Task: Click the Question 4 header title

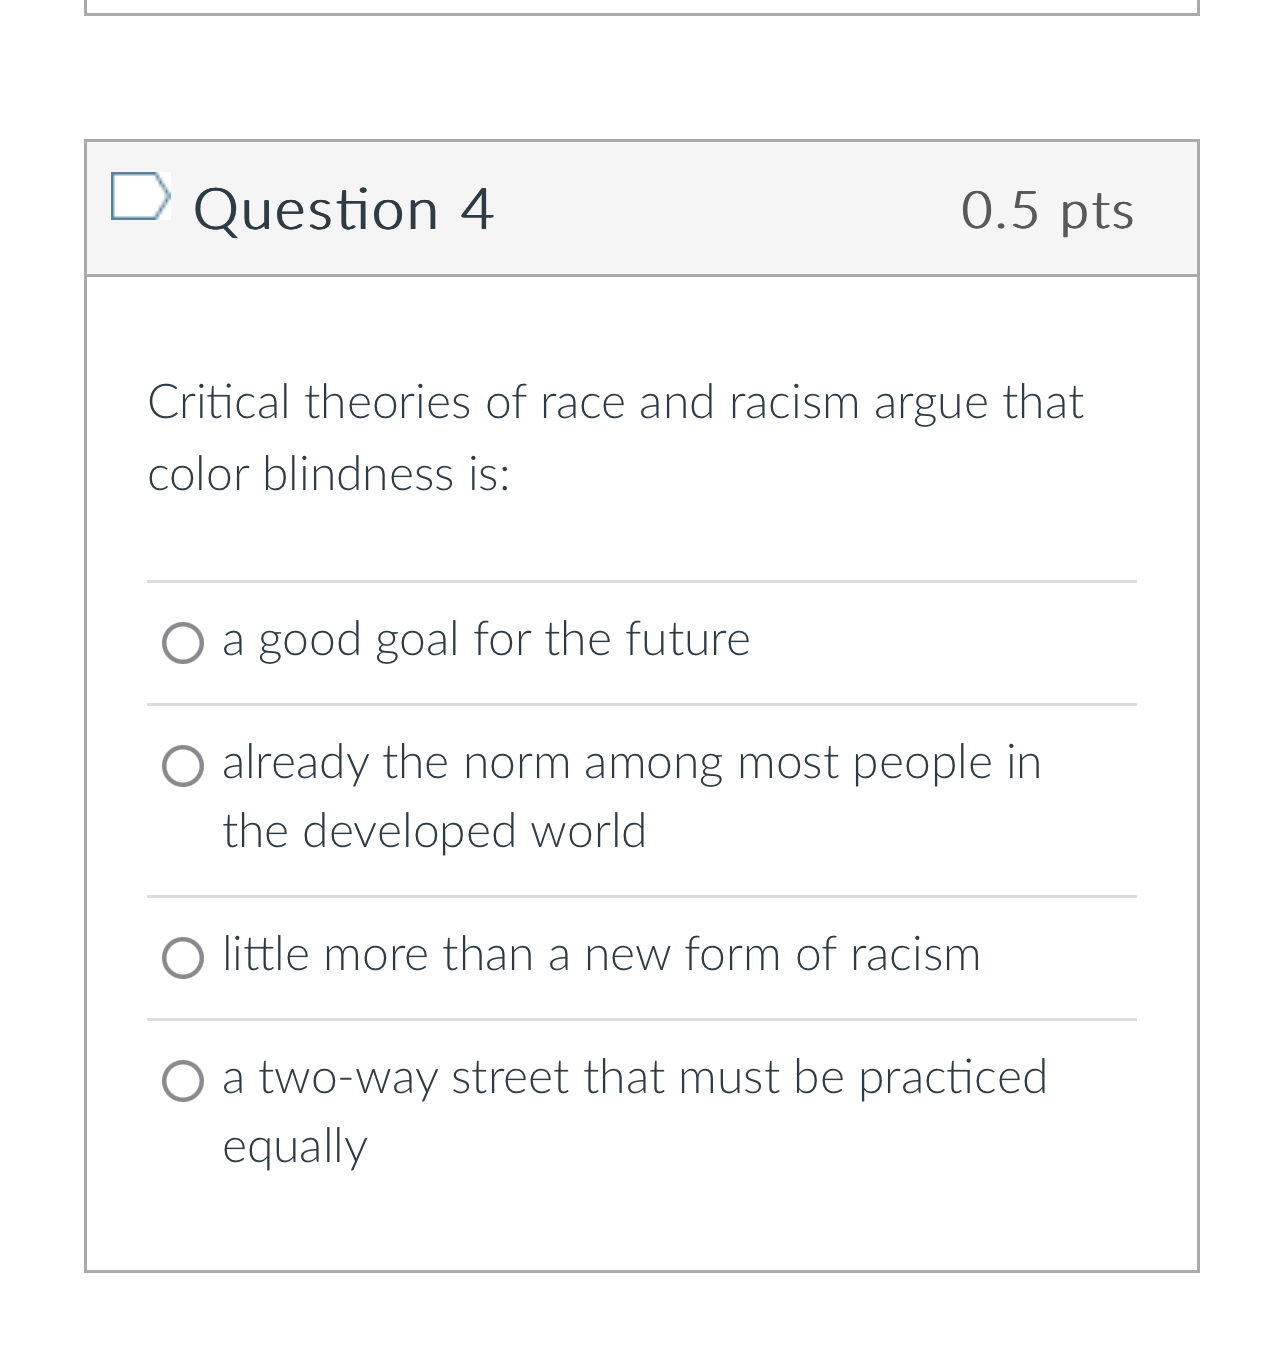Action: (344, 210)
